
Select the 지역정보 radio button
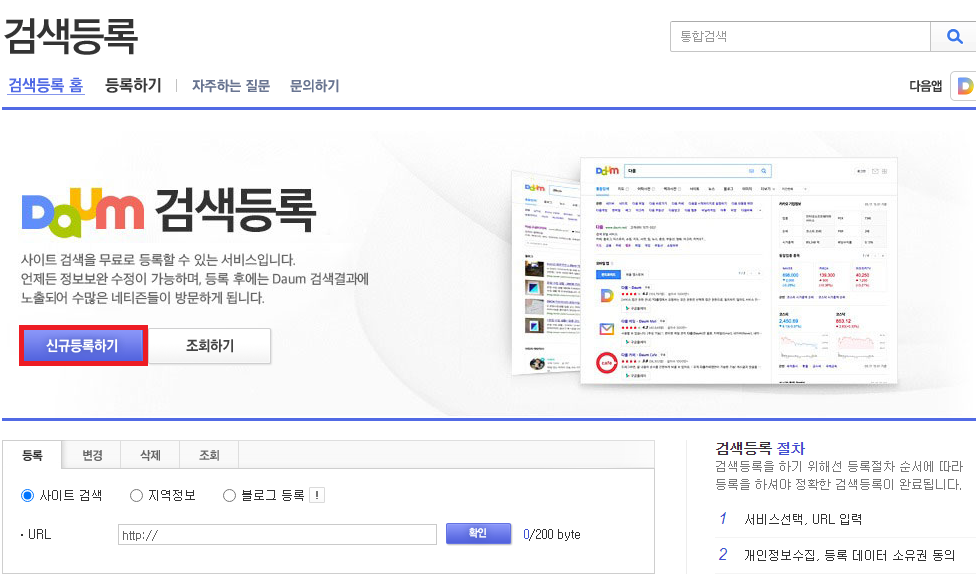point(136,496)
